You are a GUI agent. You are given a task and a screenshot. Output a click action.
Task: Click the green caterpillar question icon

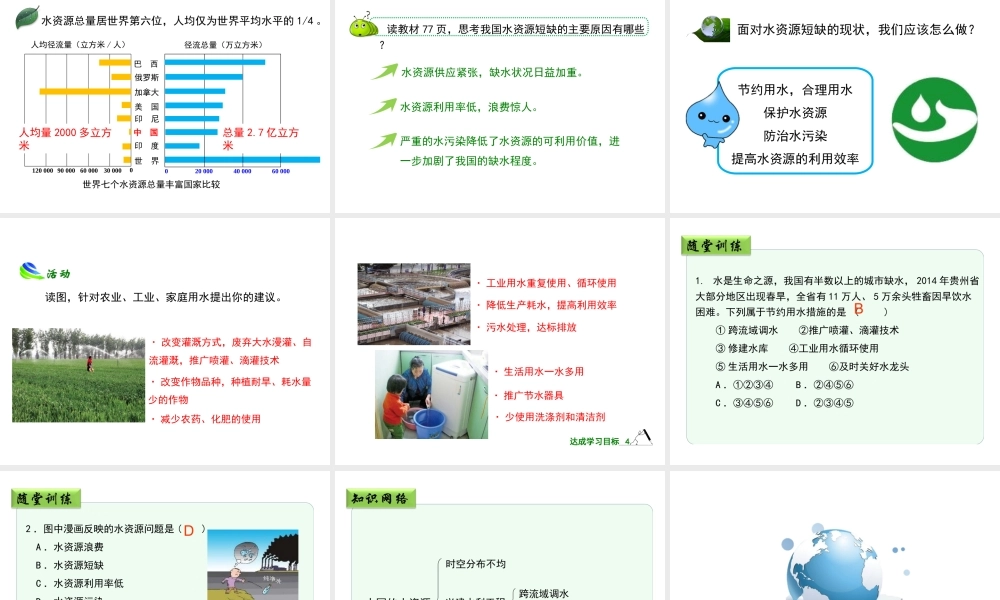click(x=363, y=27)
